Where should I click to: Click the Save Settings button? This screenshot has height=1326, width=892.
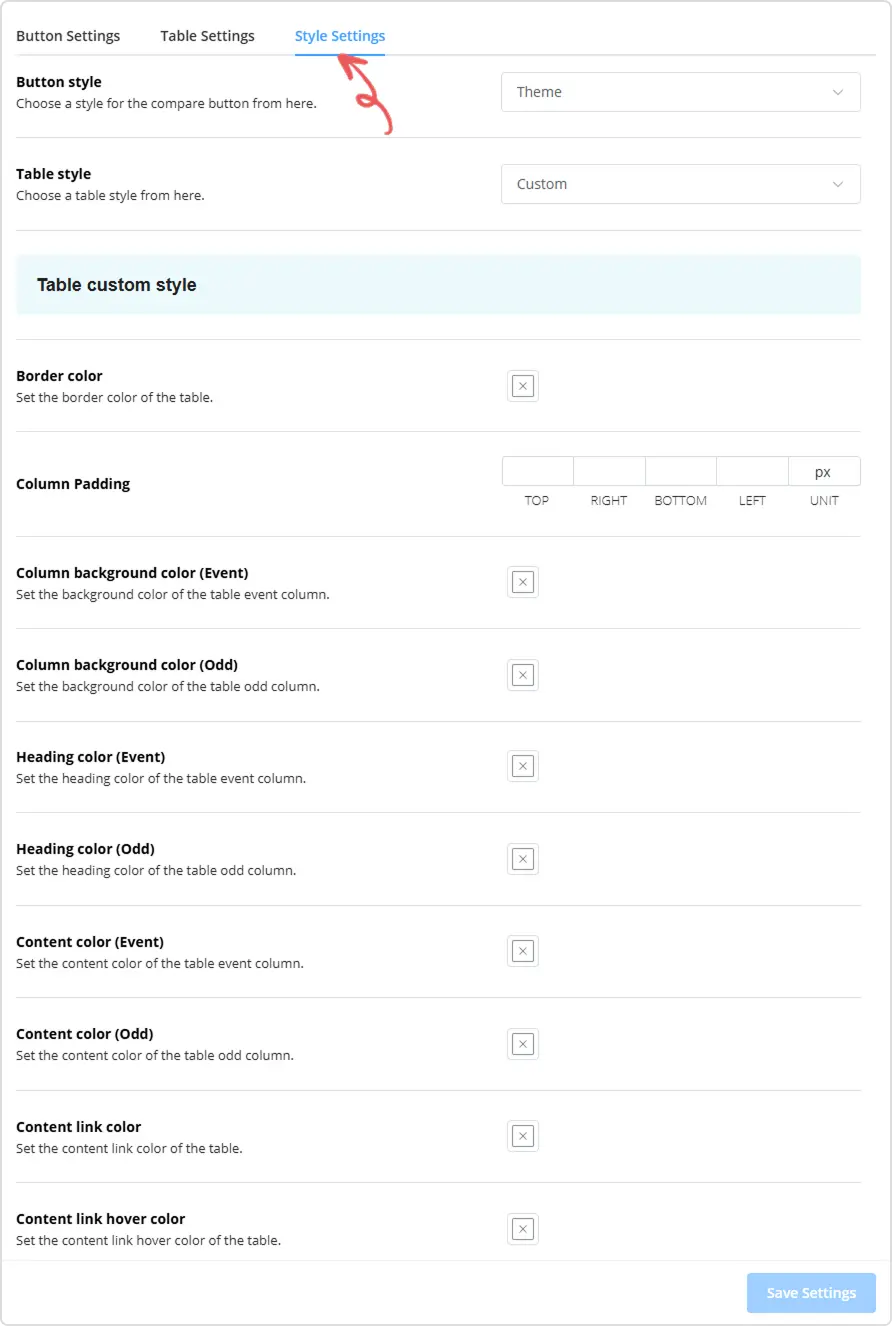pyautogui.click(x=810, y=1292)
